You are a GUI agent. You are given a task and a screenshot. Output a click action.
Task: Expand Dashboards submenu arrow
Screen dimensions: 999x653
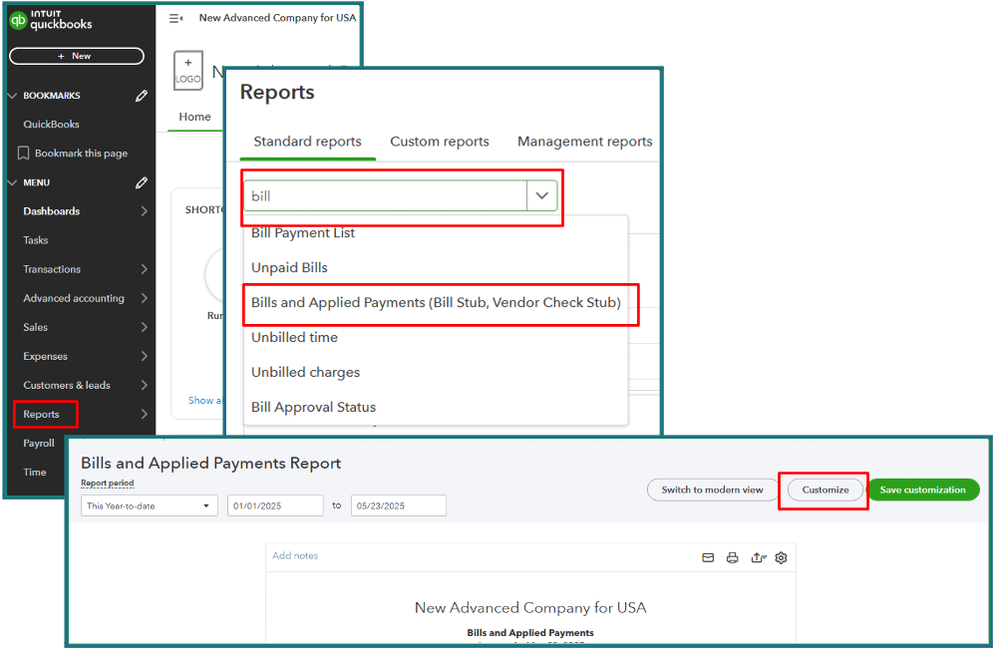144,212
